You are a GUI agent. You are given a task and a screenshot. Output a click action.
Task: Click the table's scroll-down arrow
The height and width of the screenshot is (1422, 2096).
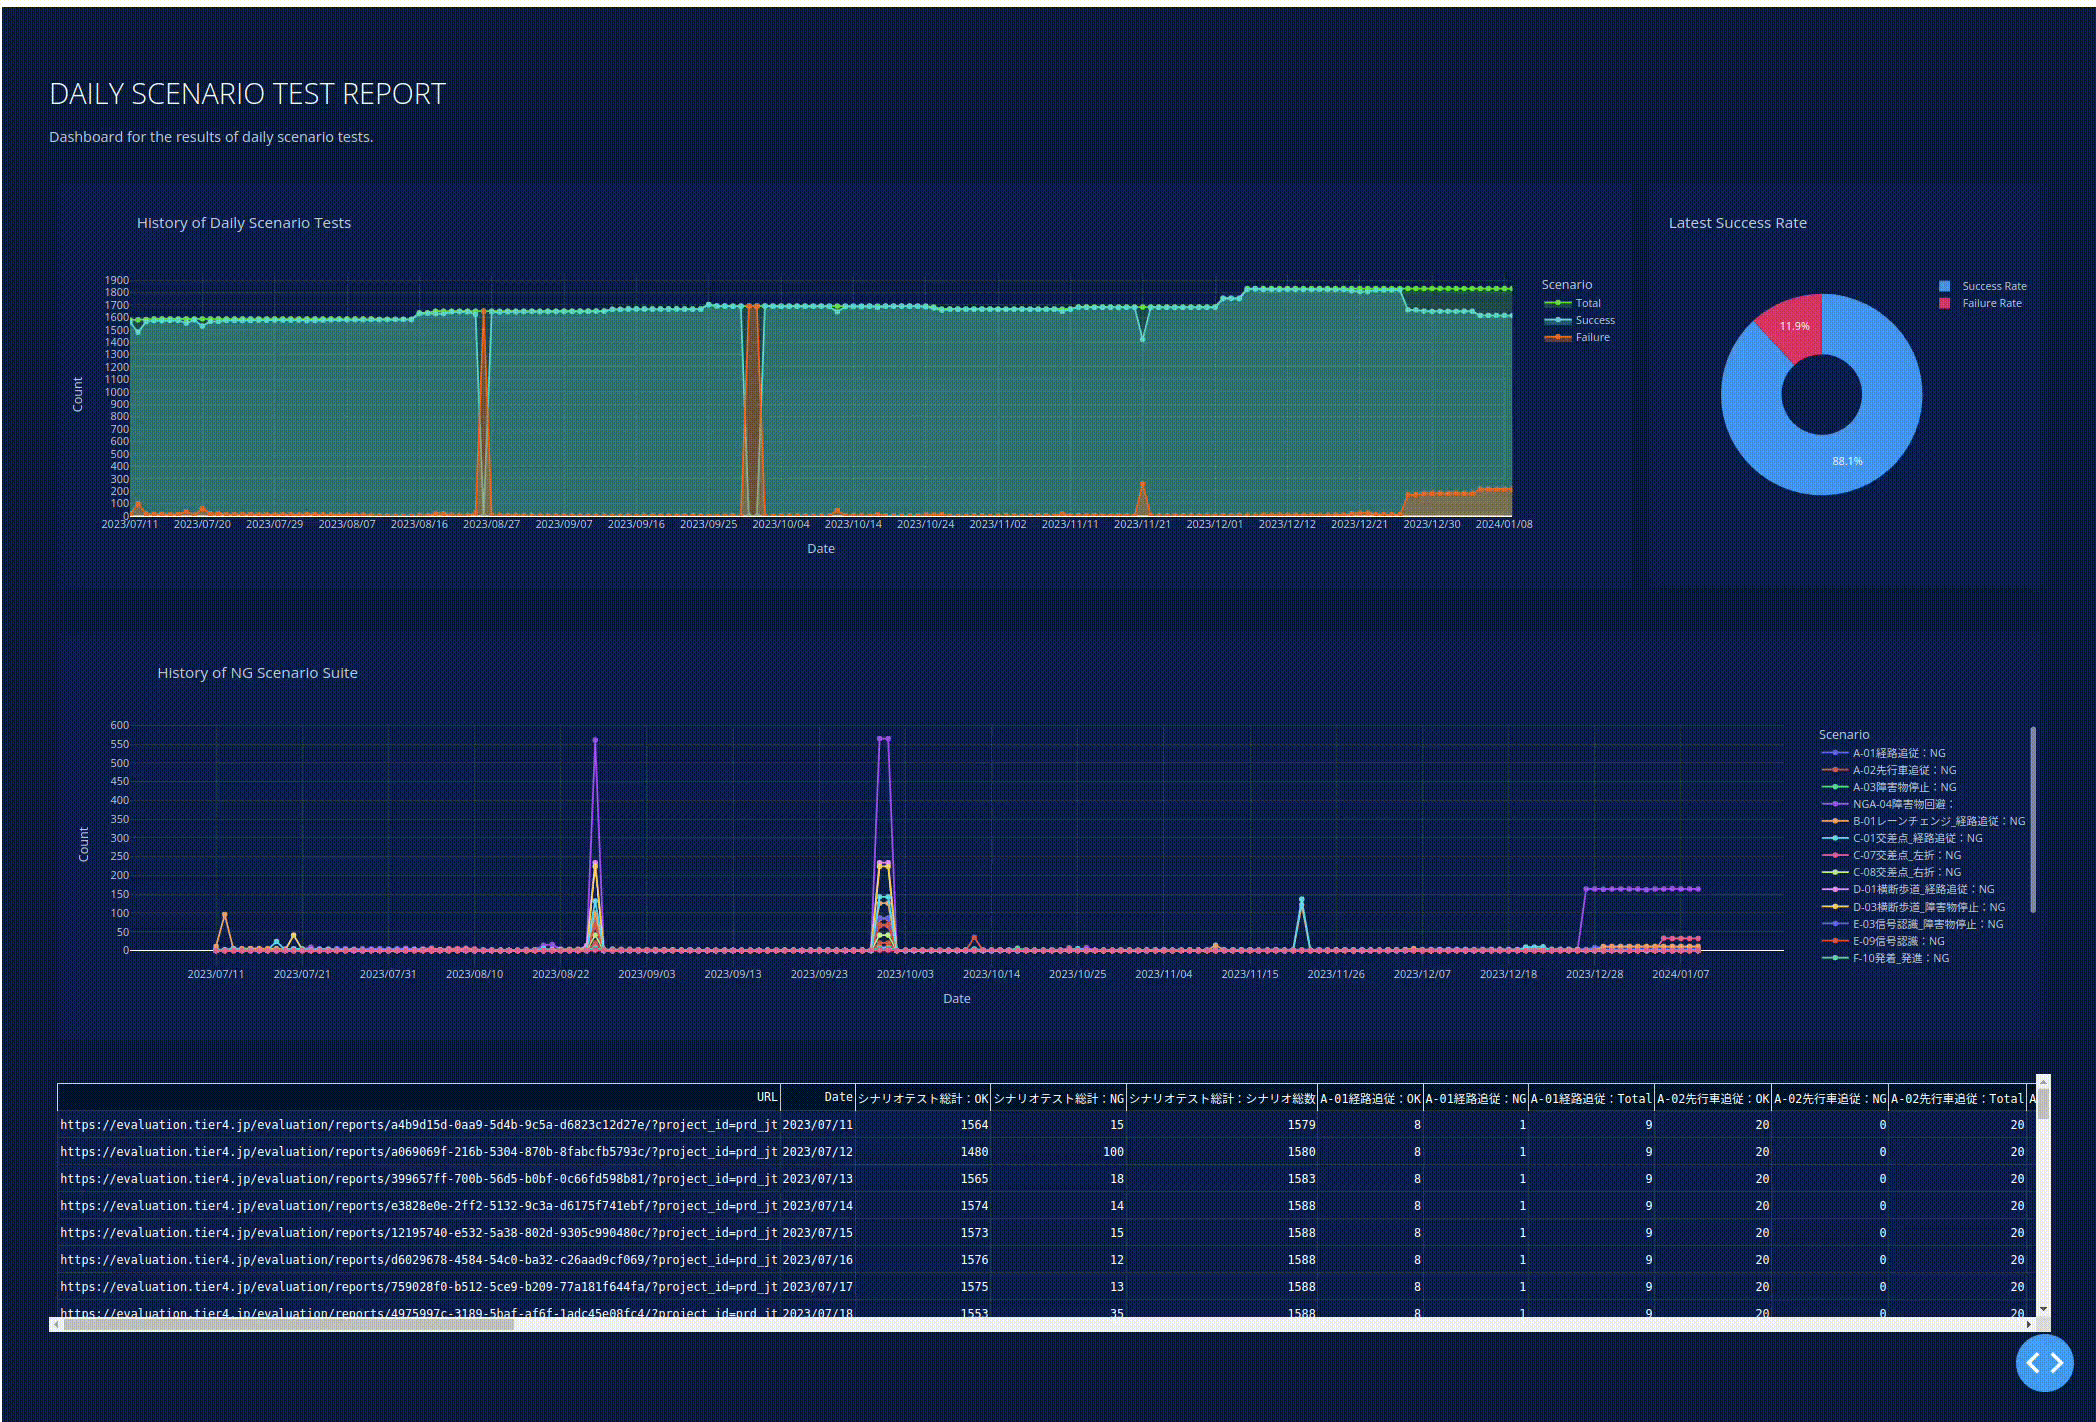click(2043, 1309)
